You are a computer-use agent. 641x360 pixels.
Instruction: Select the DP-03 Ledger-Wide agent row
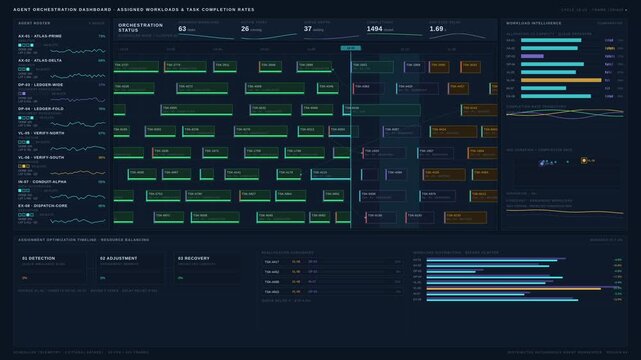(x=61, y=93)
